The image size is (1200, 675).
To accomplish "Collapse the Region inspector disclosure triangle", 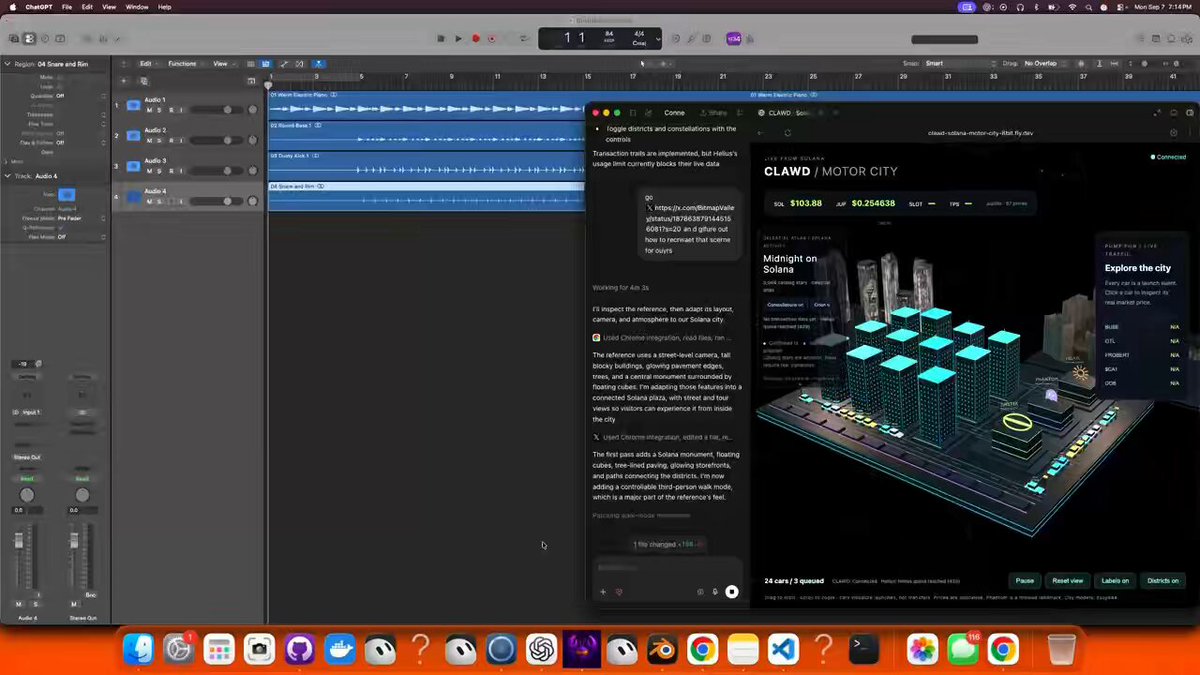I will pos(7,64).
